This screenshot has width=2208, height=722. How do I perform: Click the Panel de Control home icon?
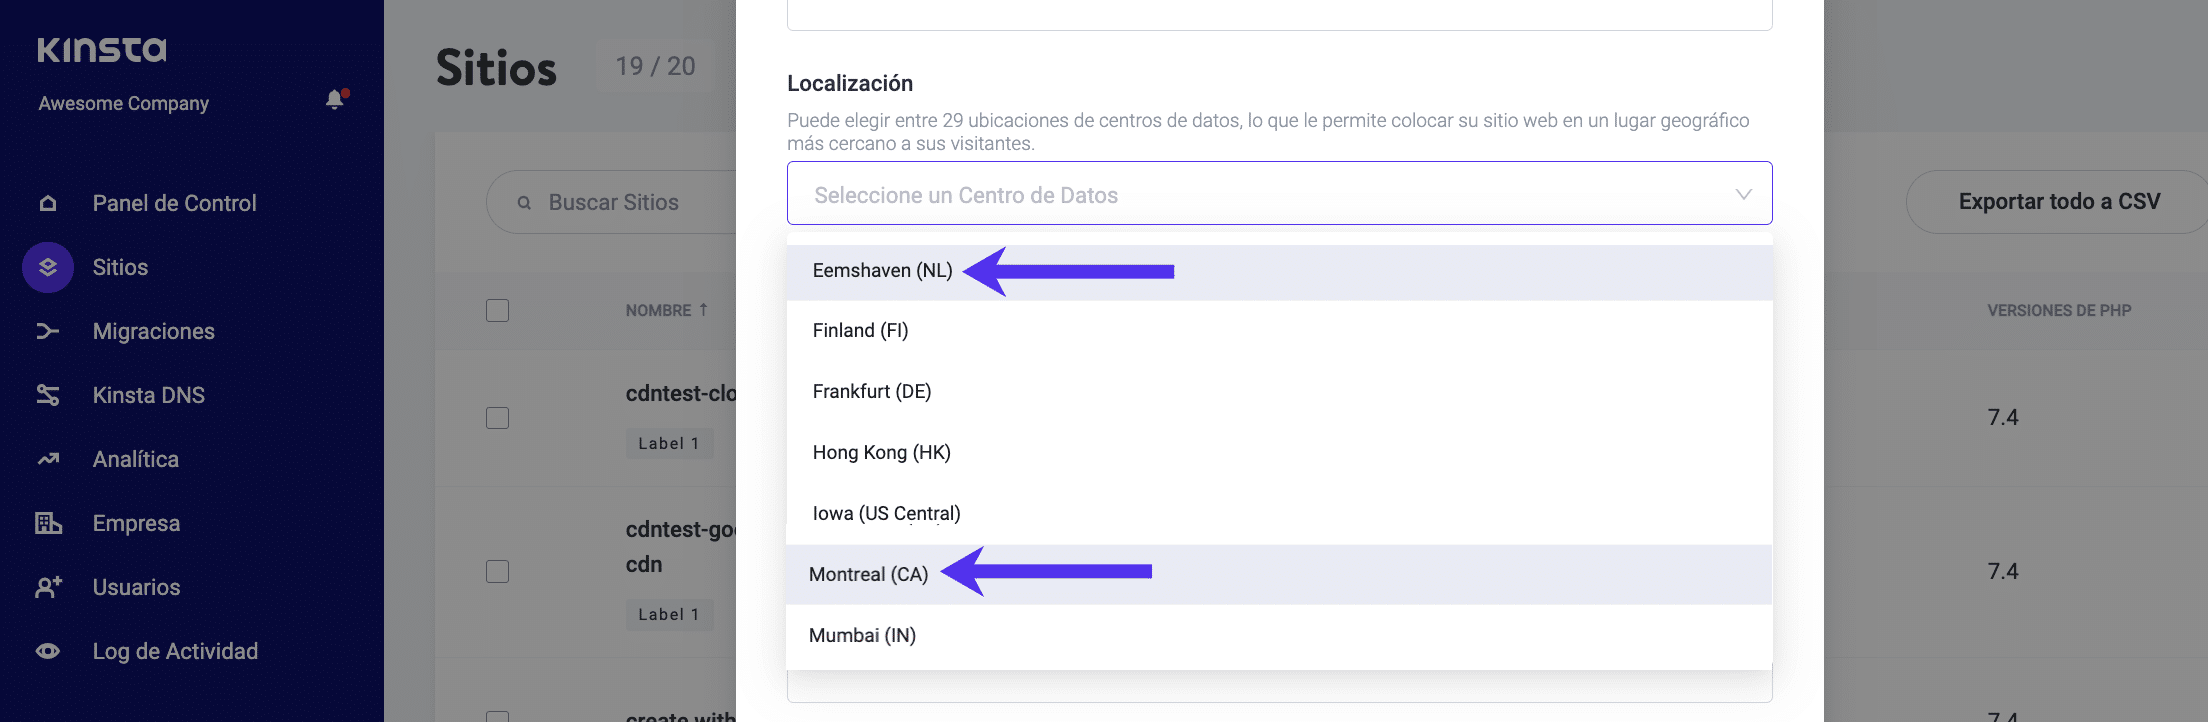(48, 204)
